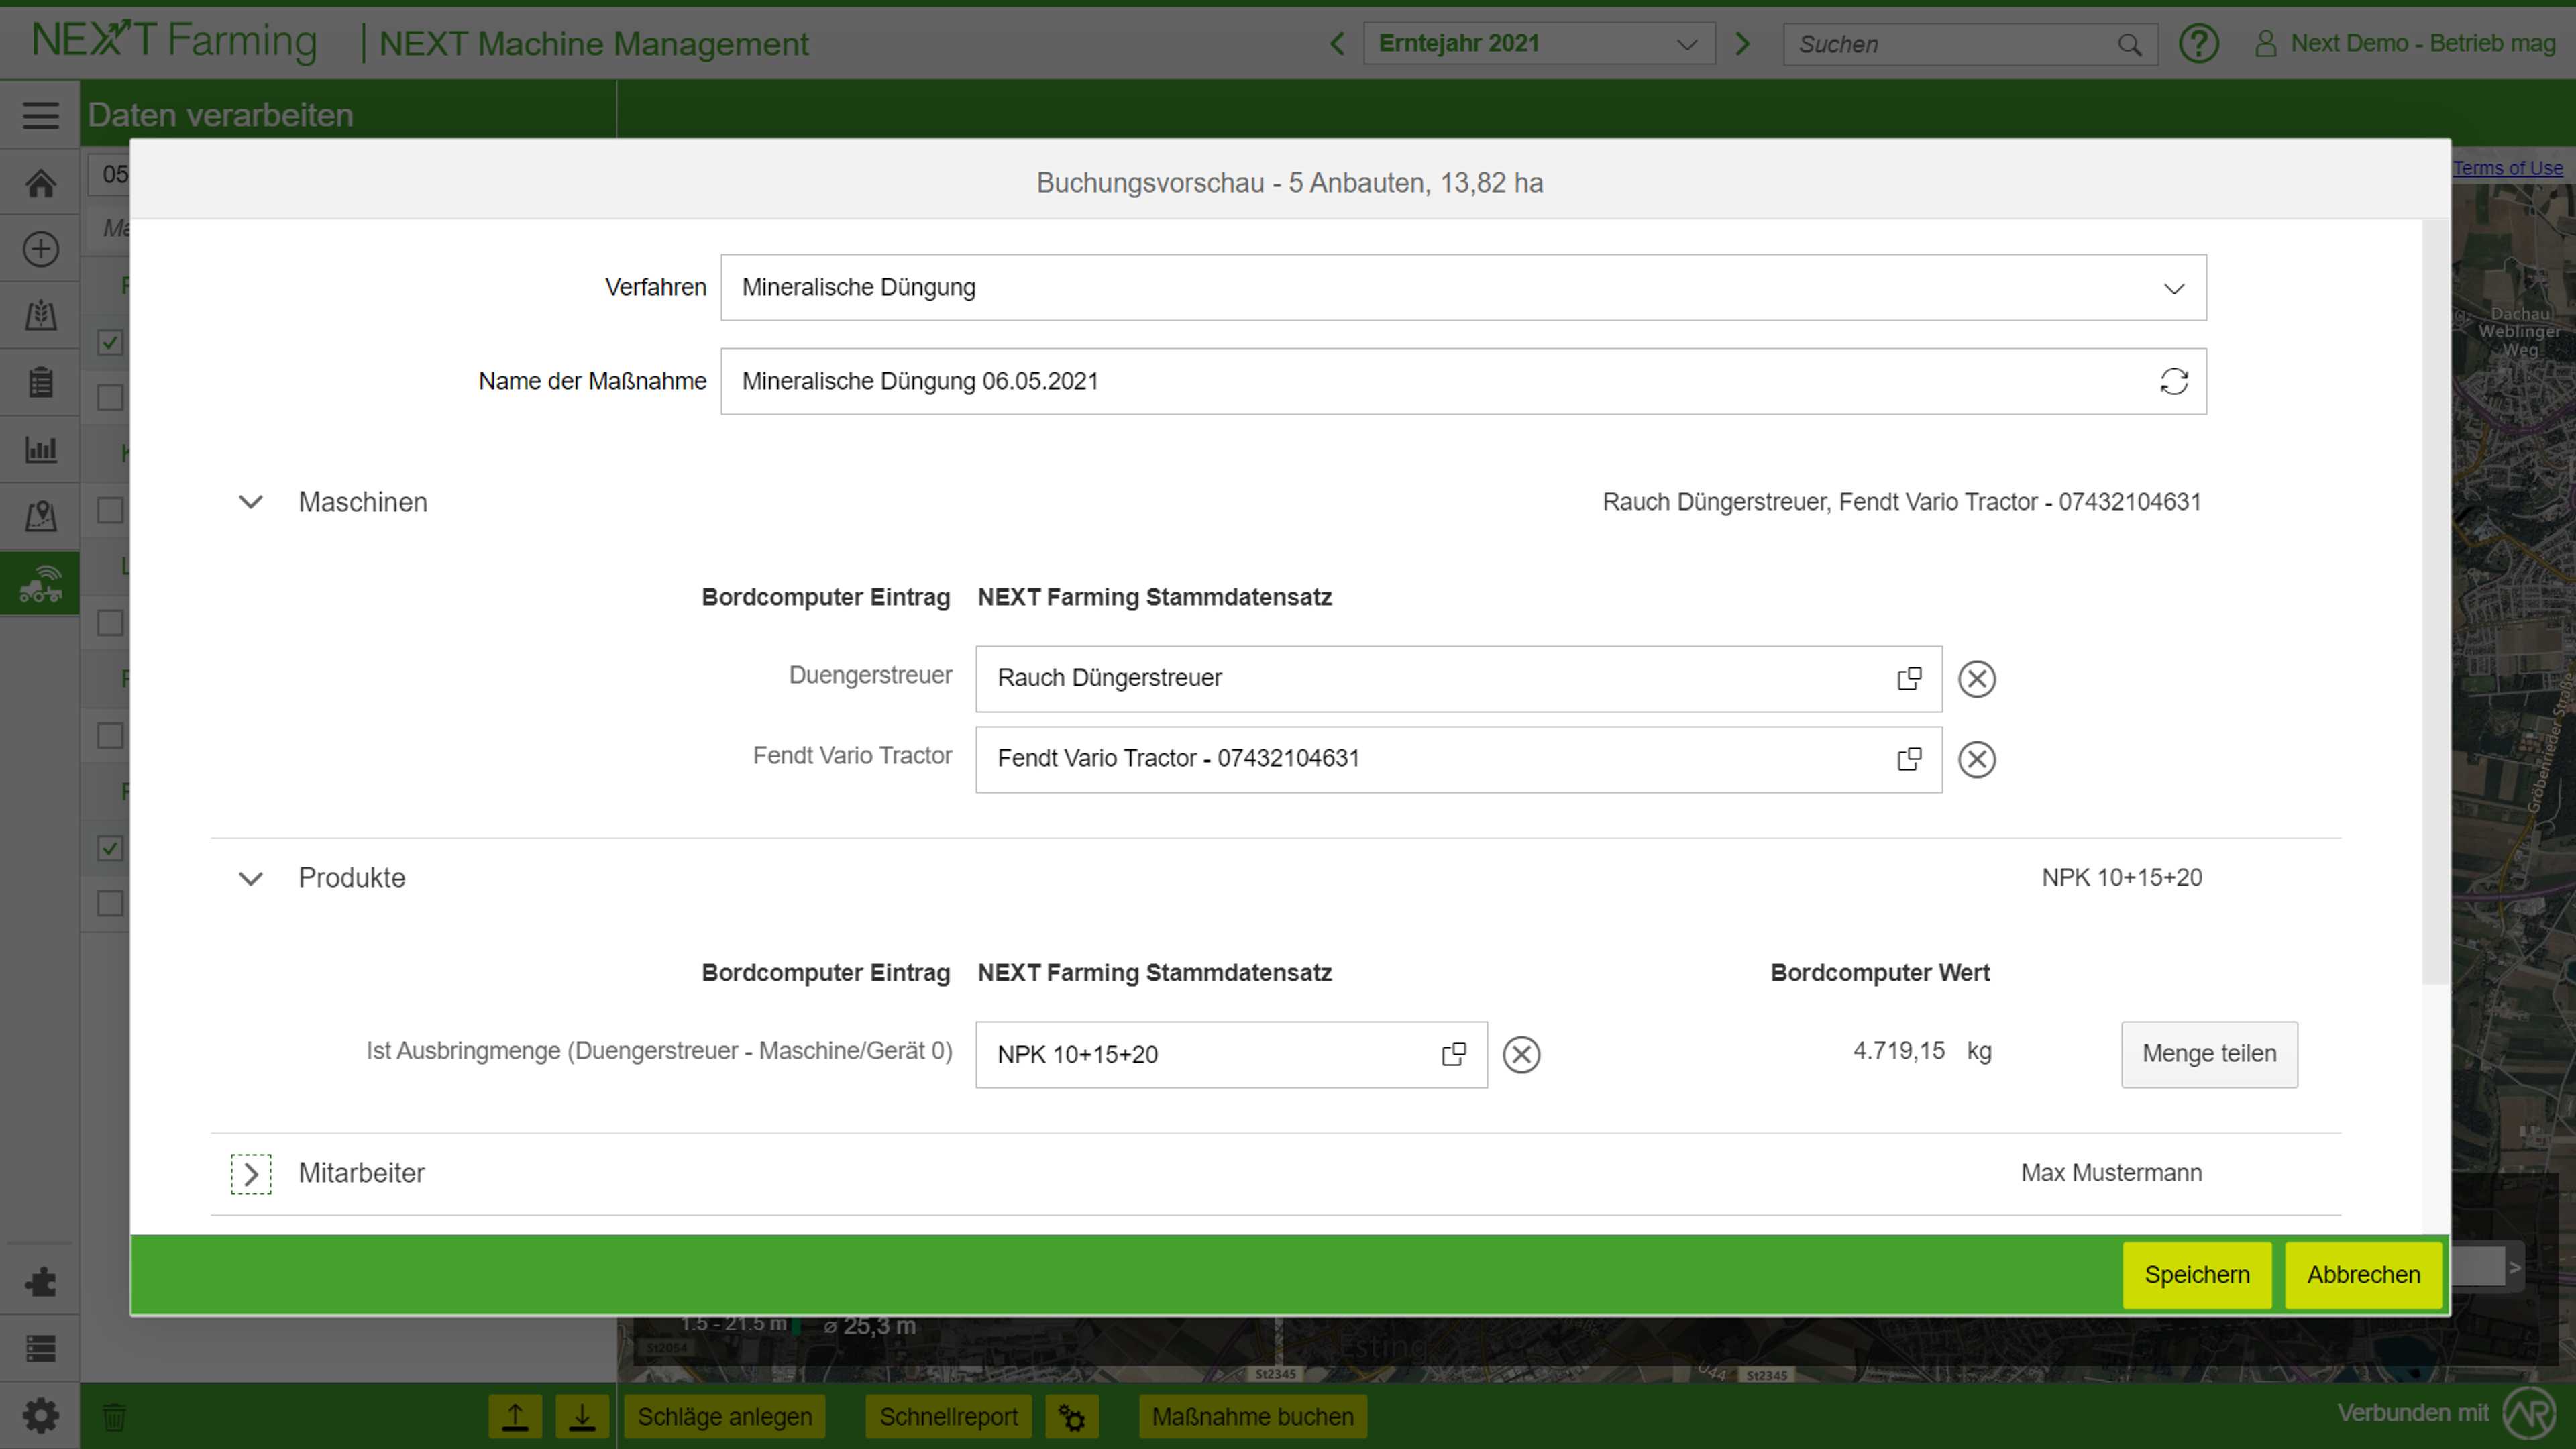Open the settings gear in sidebar
This screenshot has width=2576, height=1449.
point(40,1416)
